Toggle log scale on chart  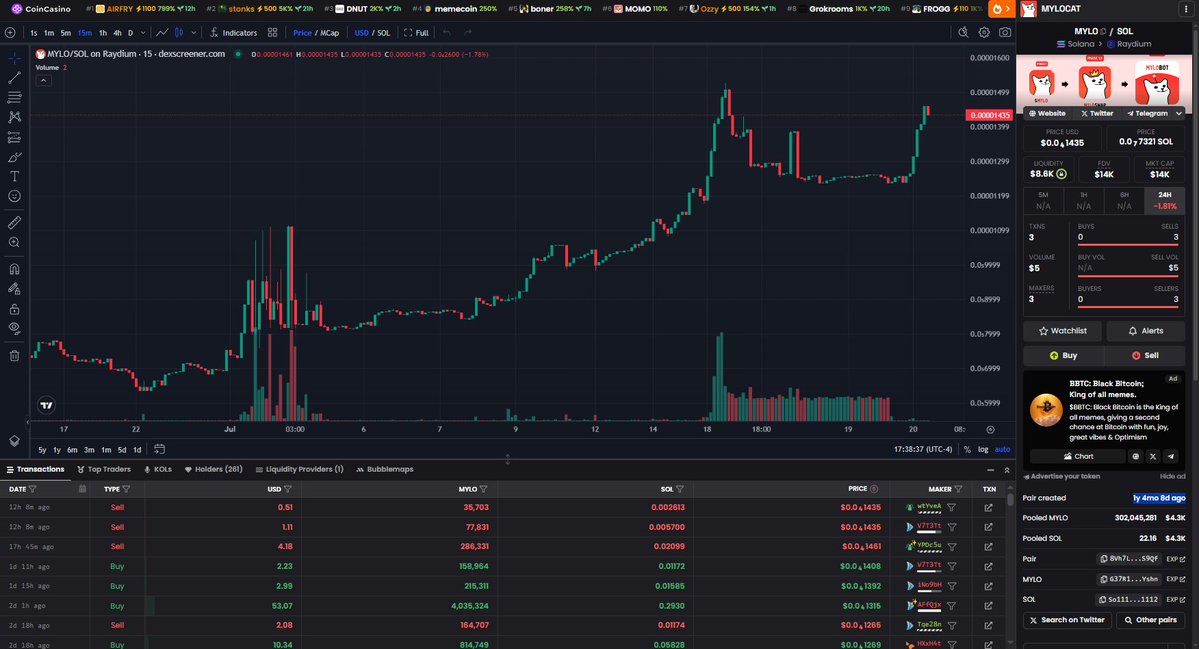983,449
